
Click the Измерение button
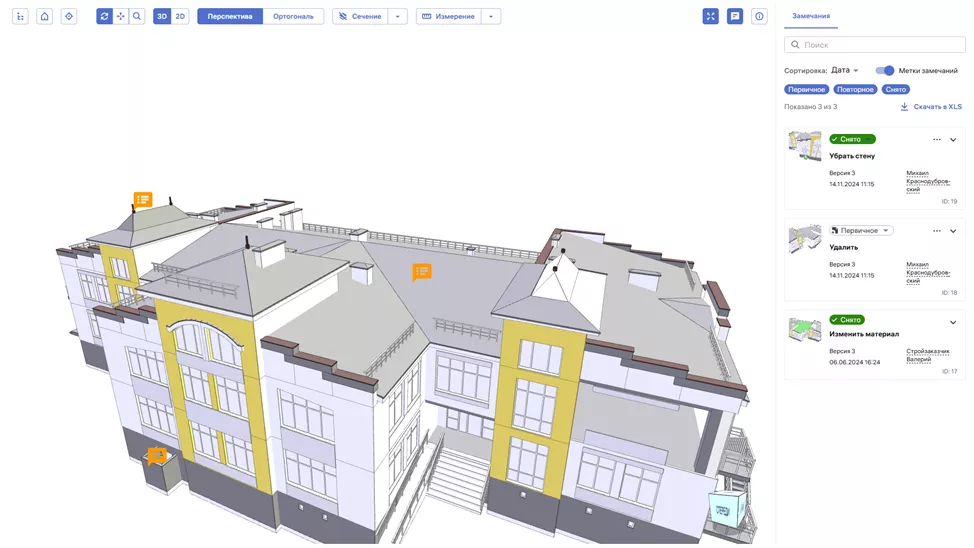pos(449,16)
